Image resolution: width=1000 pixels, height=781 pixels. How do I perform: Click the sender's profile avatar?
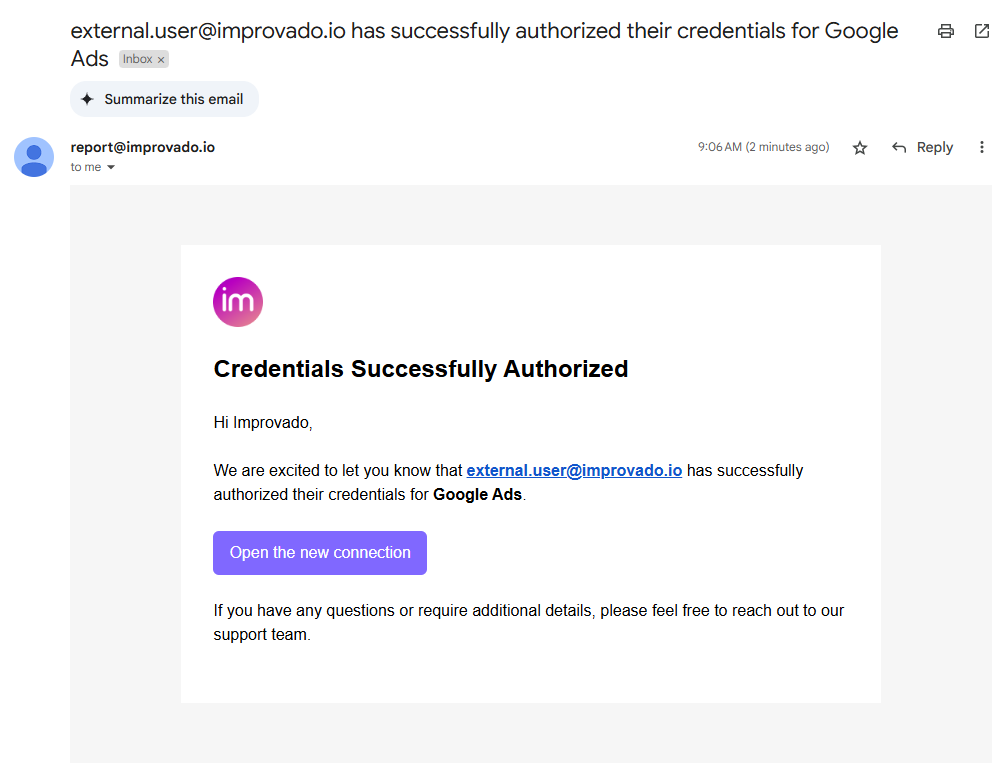pyautogui.click(x=34, y=157)
